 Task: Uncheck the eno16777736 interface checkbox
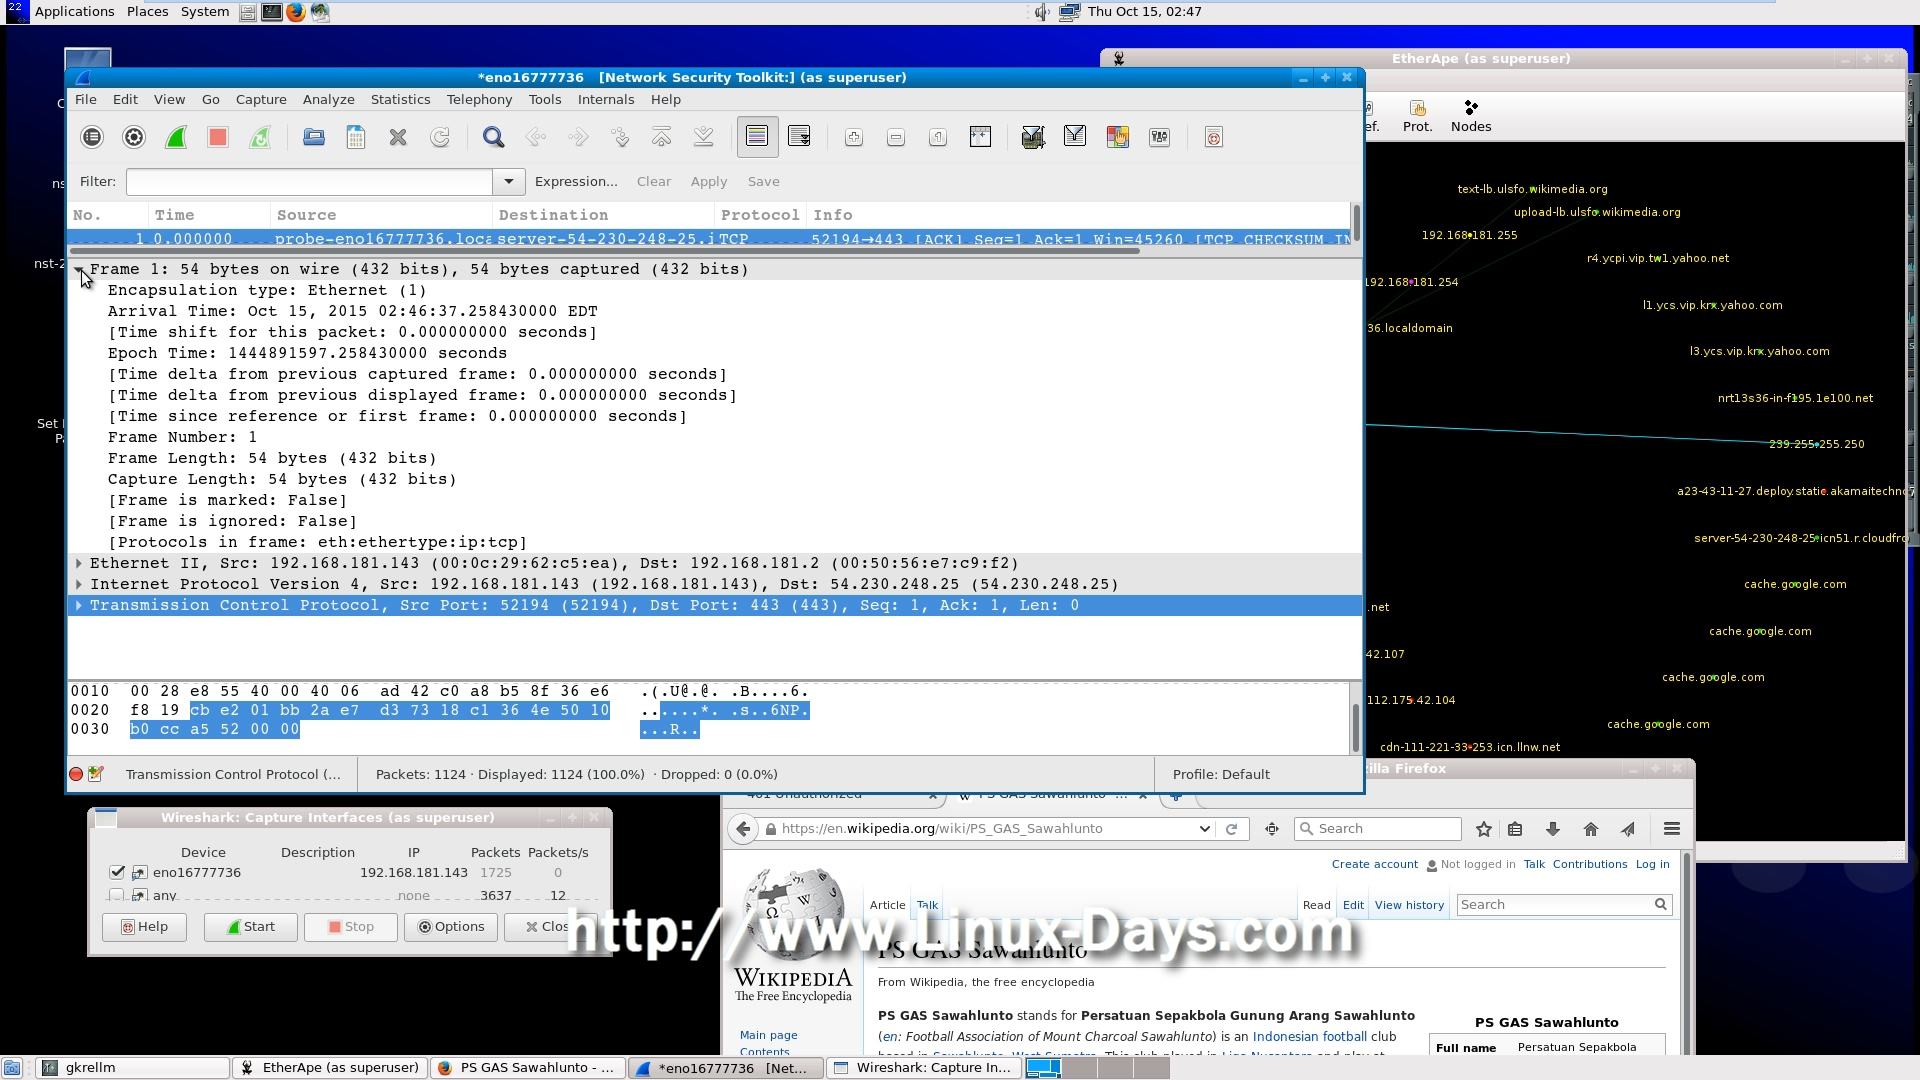click(117, 872)
